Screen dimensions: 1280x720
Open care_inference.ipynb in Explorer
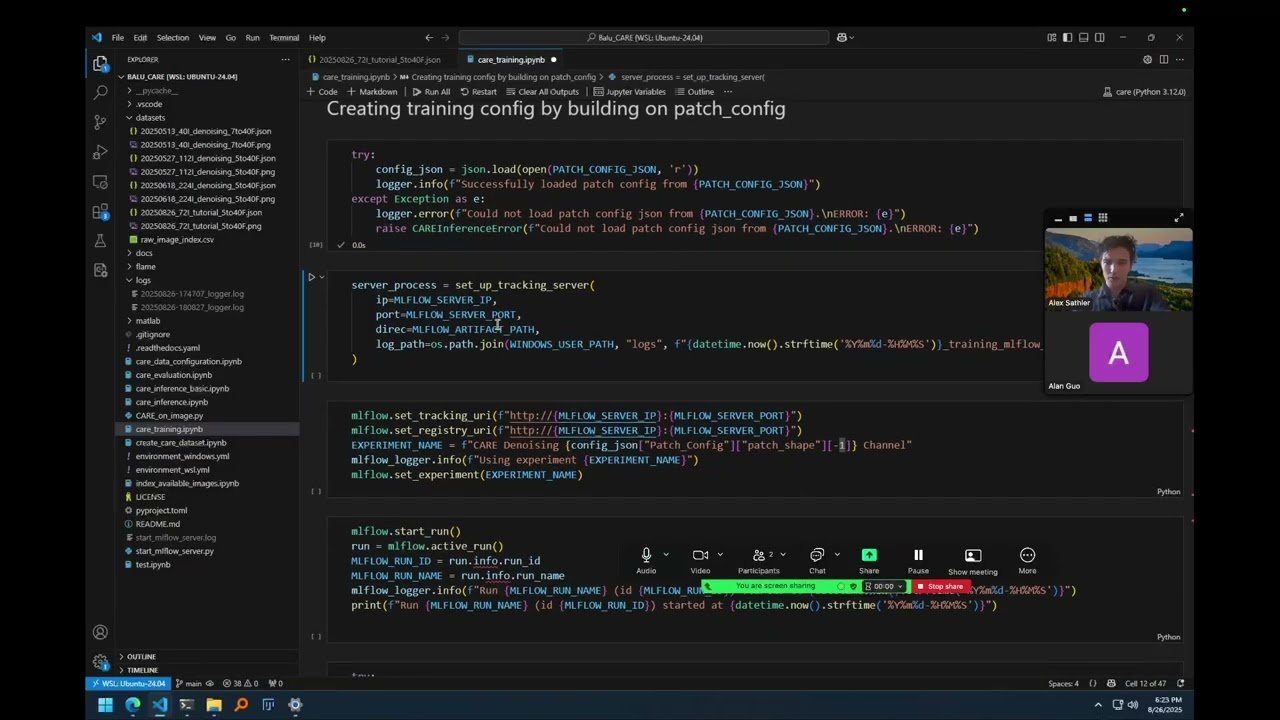pos(171,402)
